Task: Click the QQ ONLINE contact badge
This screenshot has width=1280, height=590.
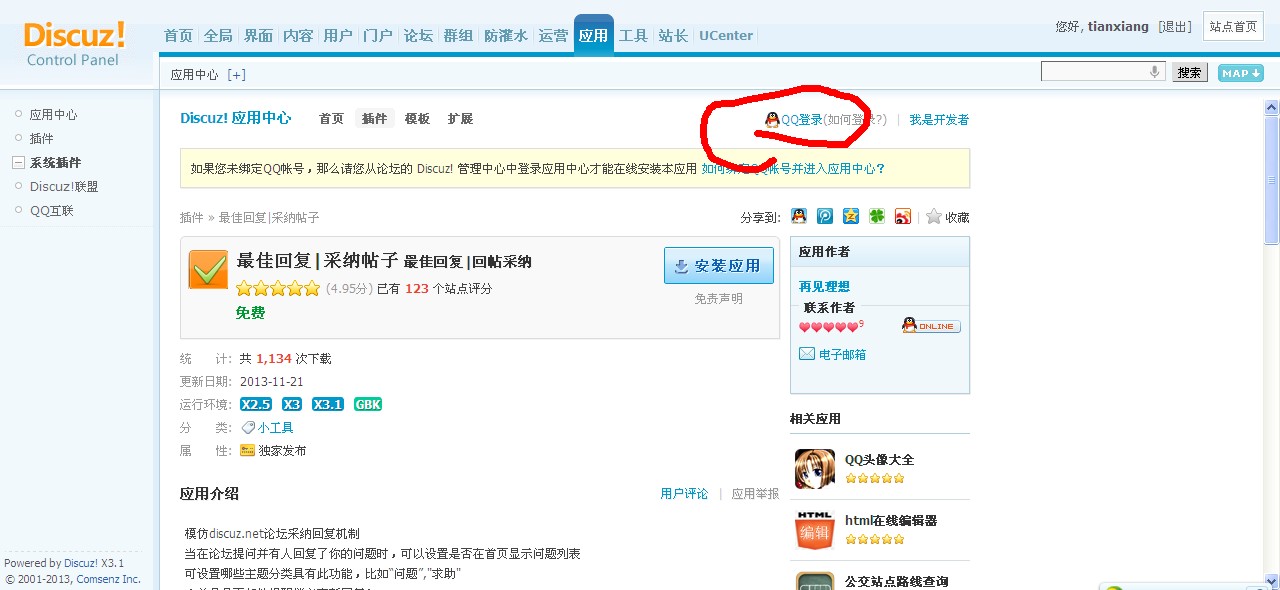Action: 931,325
